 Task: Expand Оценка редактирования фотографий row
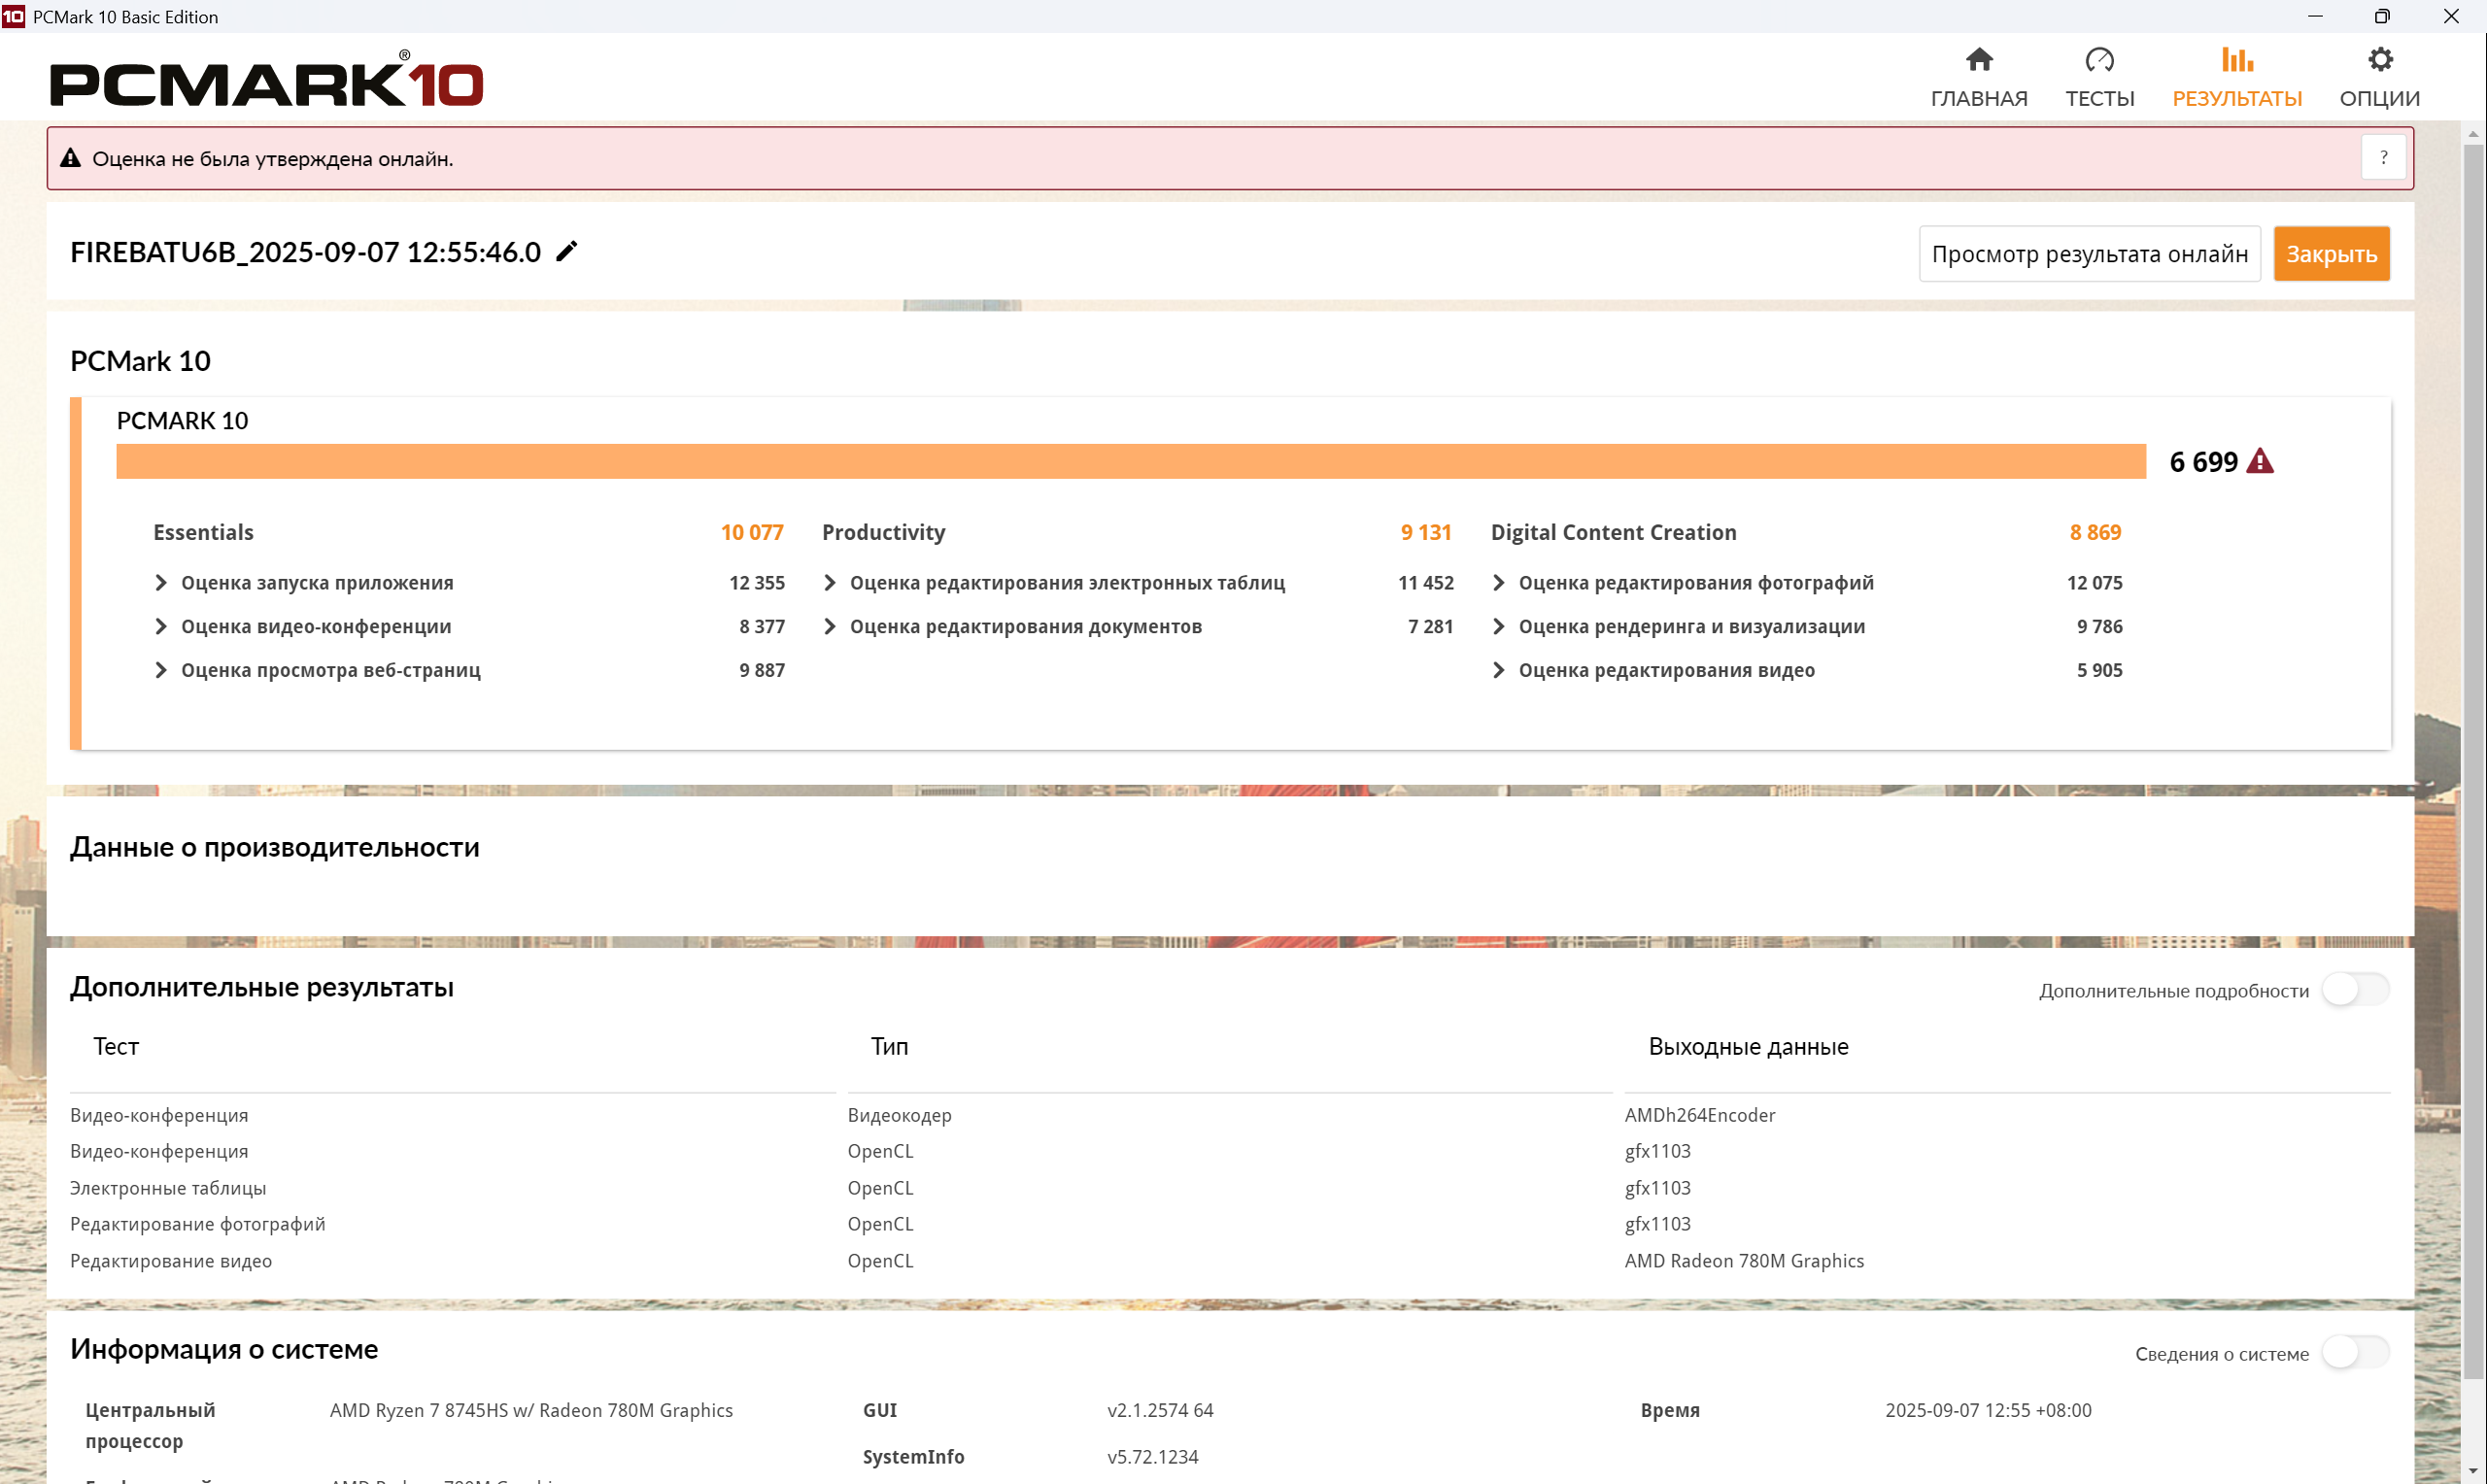pos(1498,583)
